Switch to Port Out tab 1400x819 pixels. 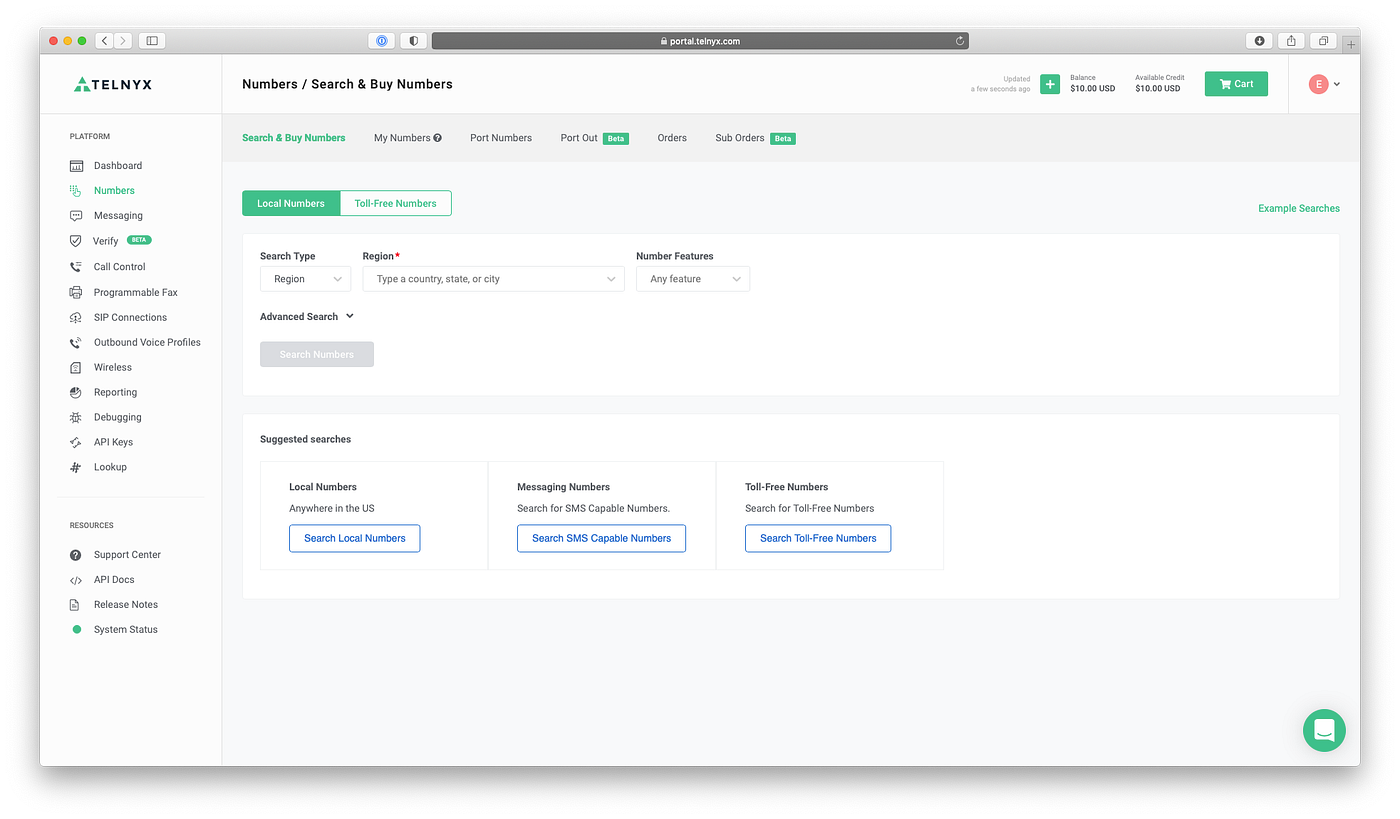pos(579,138)
